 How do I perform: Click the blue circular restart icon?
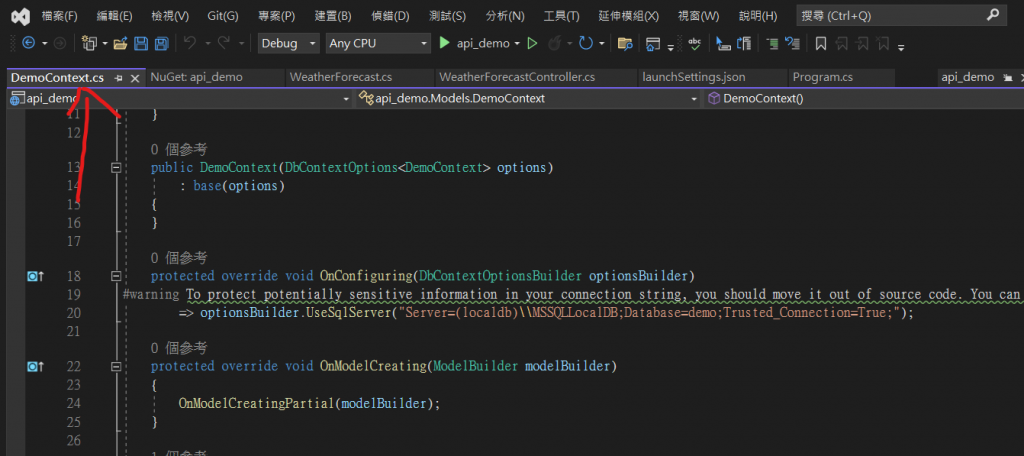(586, 43)
